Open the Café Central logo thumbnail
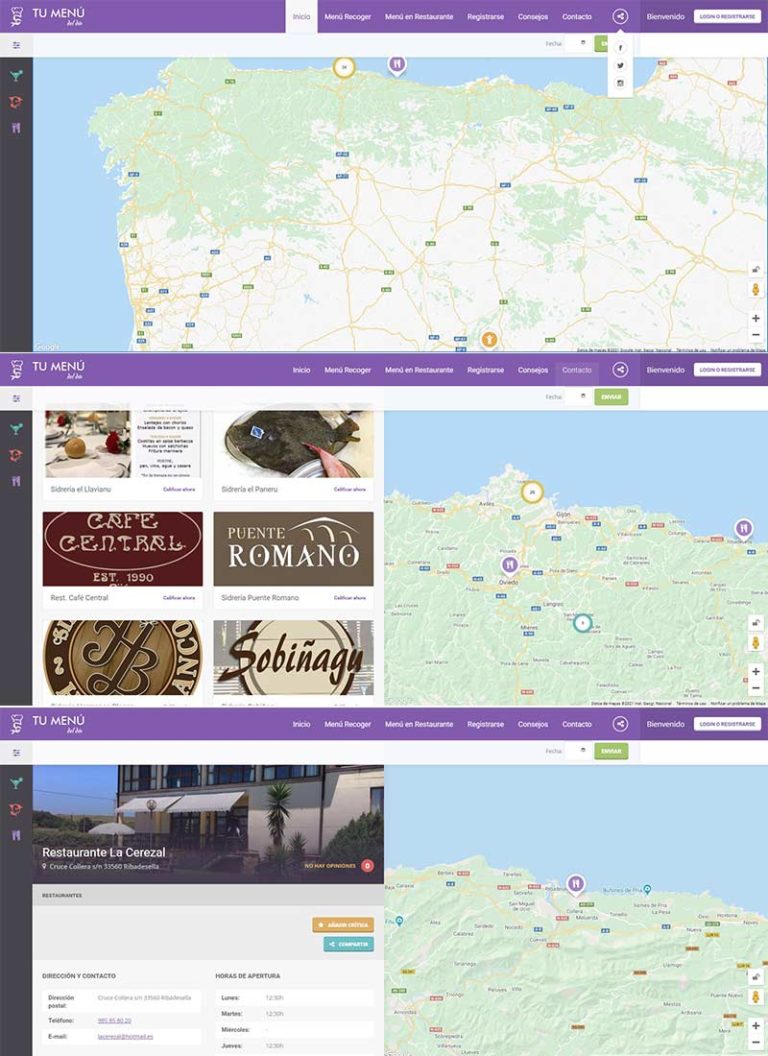Image resolution: width=768 pixels, height=1056 pixels. coord(123,549)
